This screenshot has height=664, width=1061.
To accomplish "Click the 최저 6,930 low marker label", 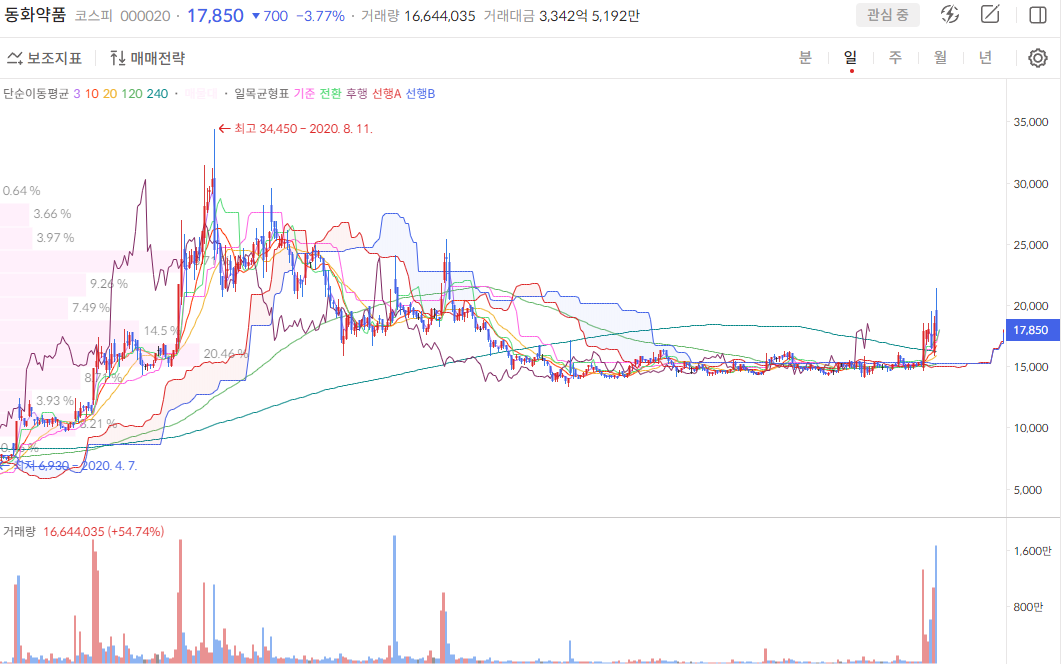I will (x=70, y=466).
